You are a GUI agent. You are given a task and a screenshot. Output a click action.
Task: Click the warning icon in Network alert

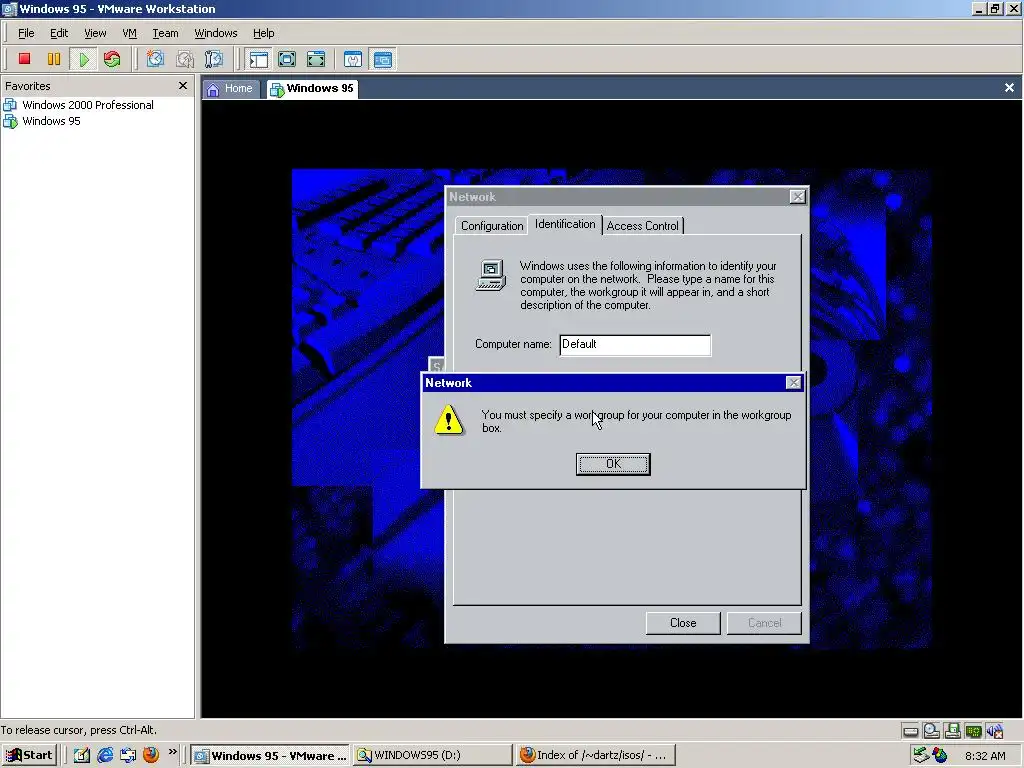[449, 419]
